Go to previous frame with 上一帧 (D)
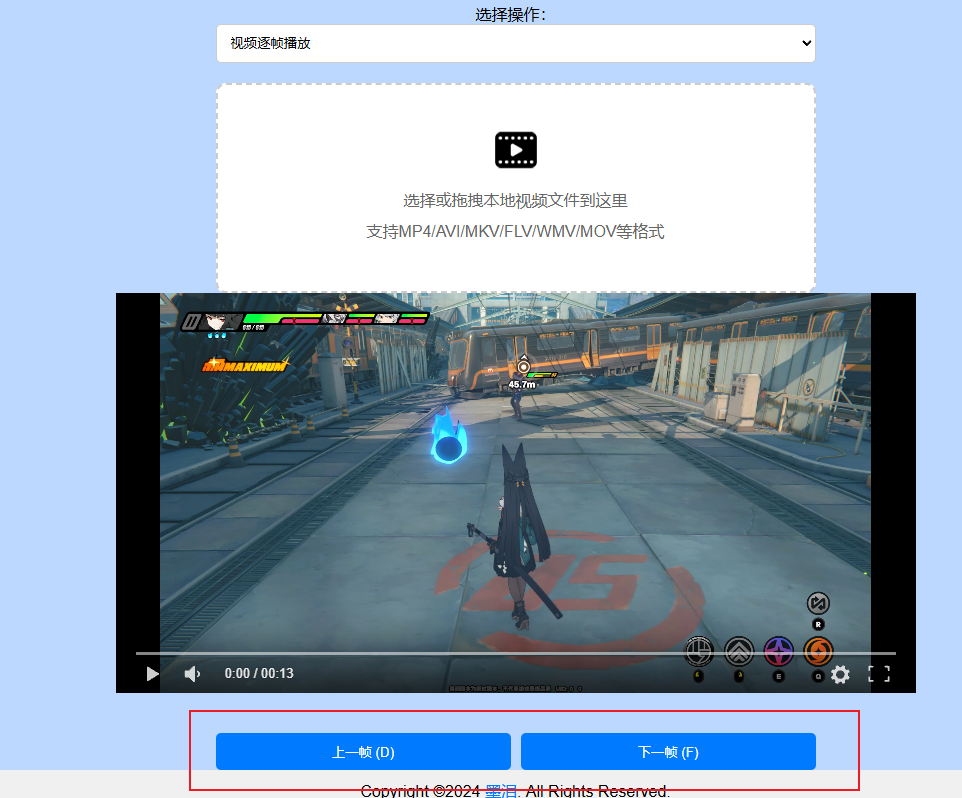The height and width of the screenshot is (798, 962). pos(363,752)
